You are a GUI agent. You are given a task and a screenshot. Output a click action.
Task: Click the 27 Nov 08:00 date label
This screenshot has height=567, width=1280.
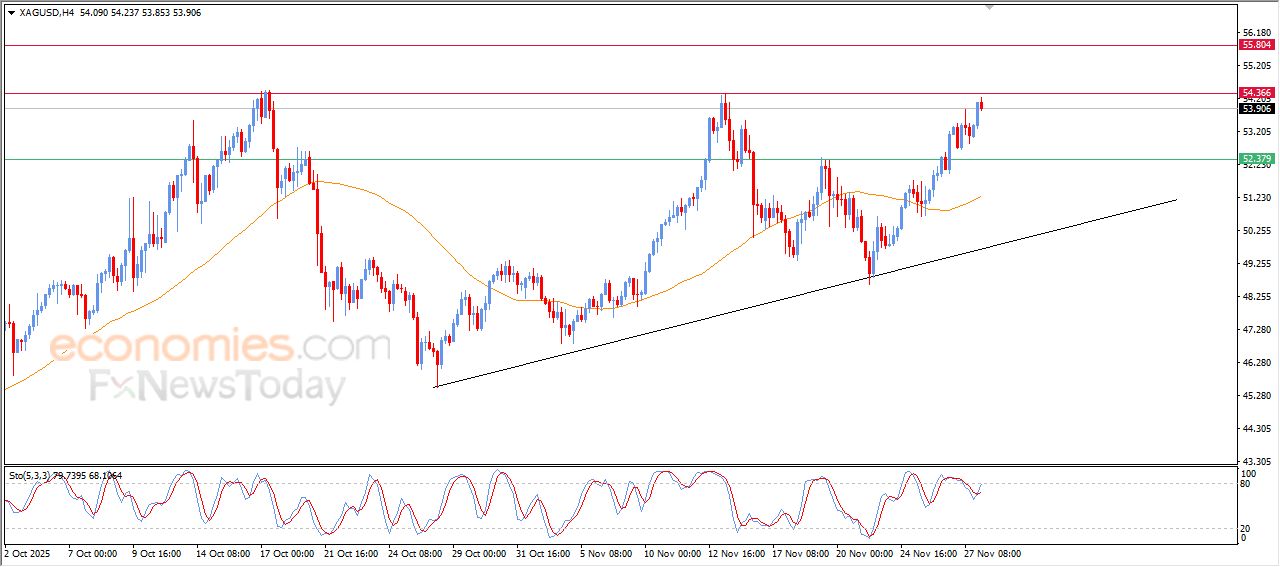click(992, 553)
